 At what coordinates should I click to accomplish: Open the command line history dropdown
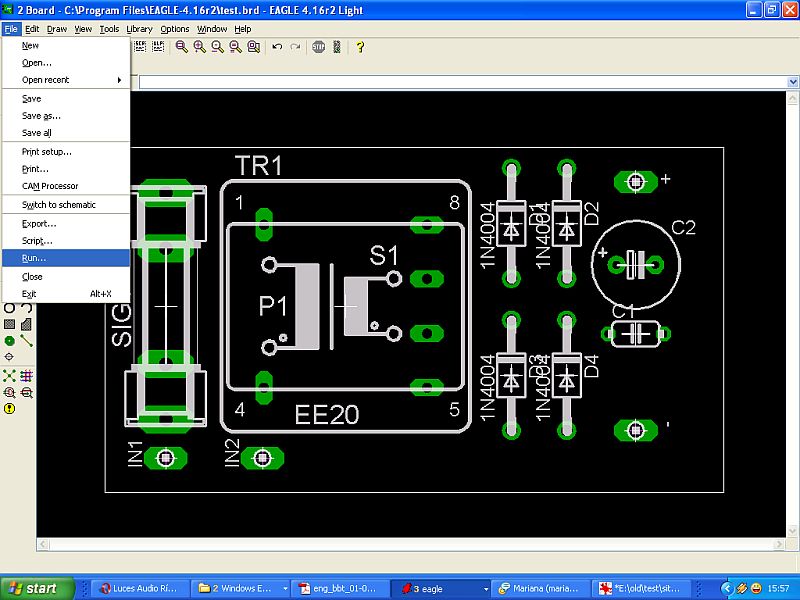(x=793, y=82)
